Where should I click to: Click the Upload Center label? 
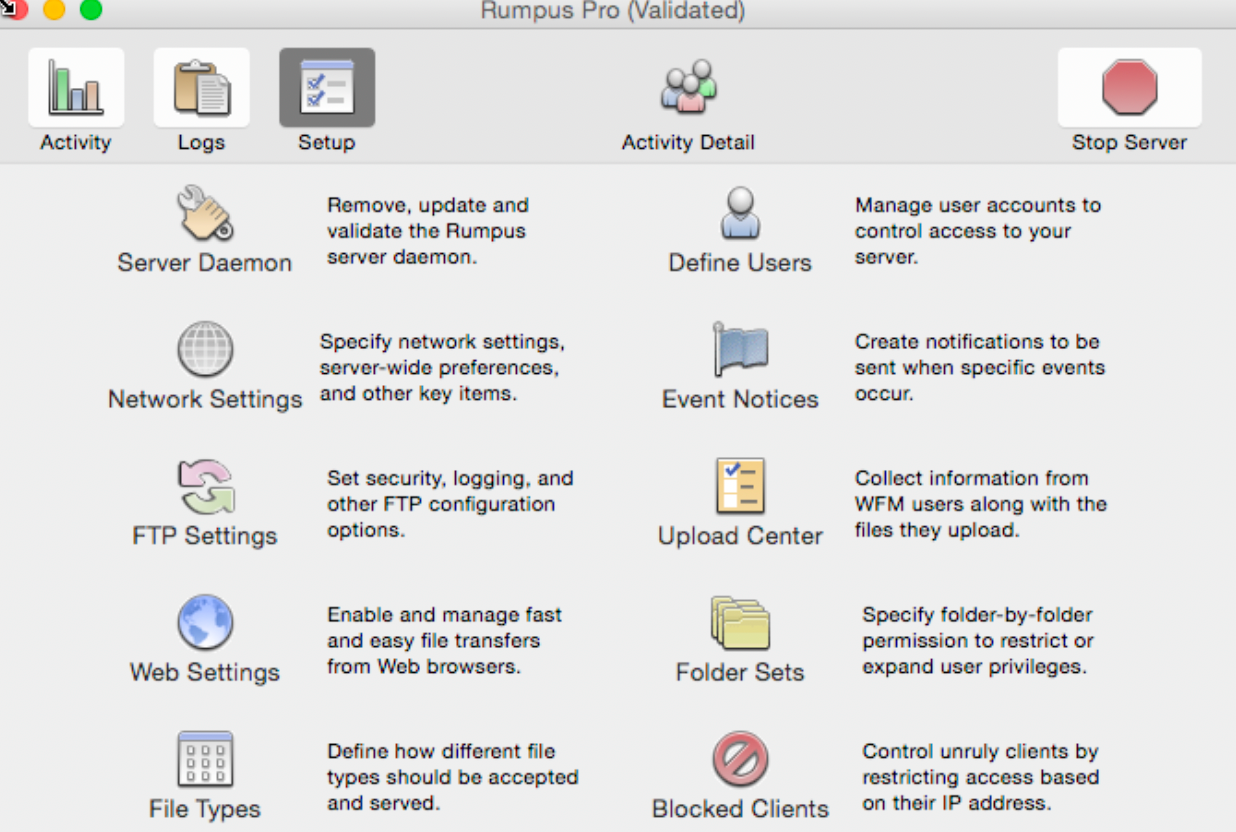740,536
